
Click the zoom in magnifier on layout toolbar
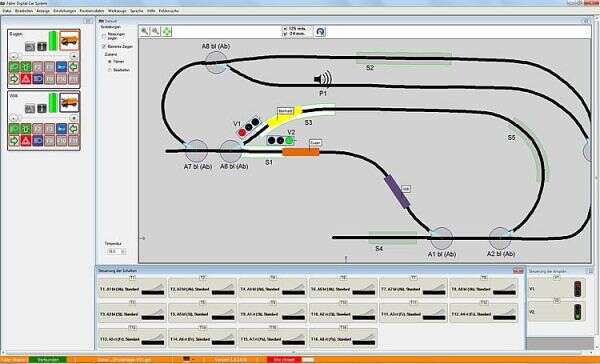(145, 31)
